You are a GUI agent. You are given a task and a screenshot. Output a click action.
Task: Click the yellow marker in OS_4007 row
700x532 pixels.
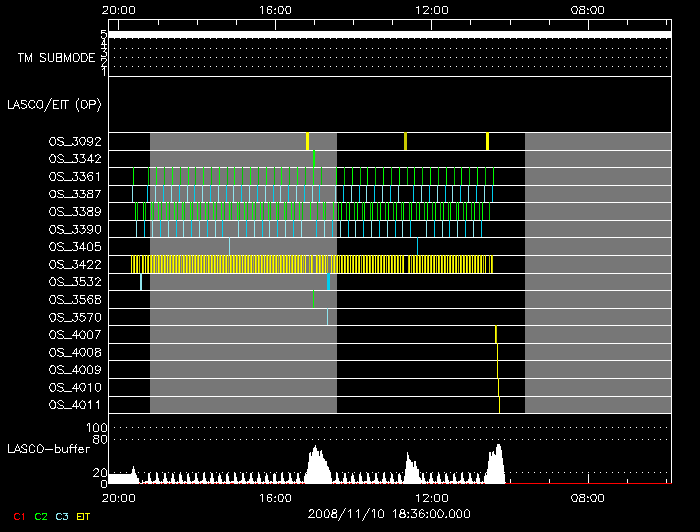496,334
